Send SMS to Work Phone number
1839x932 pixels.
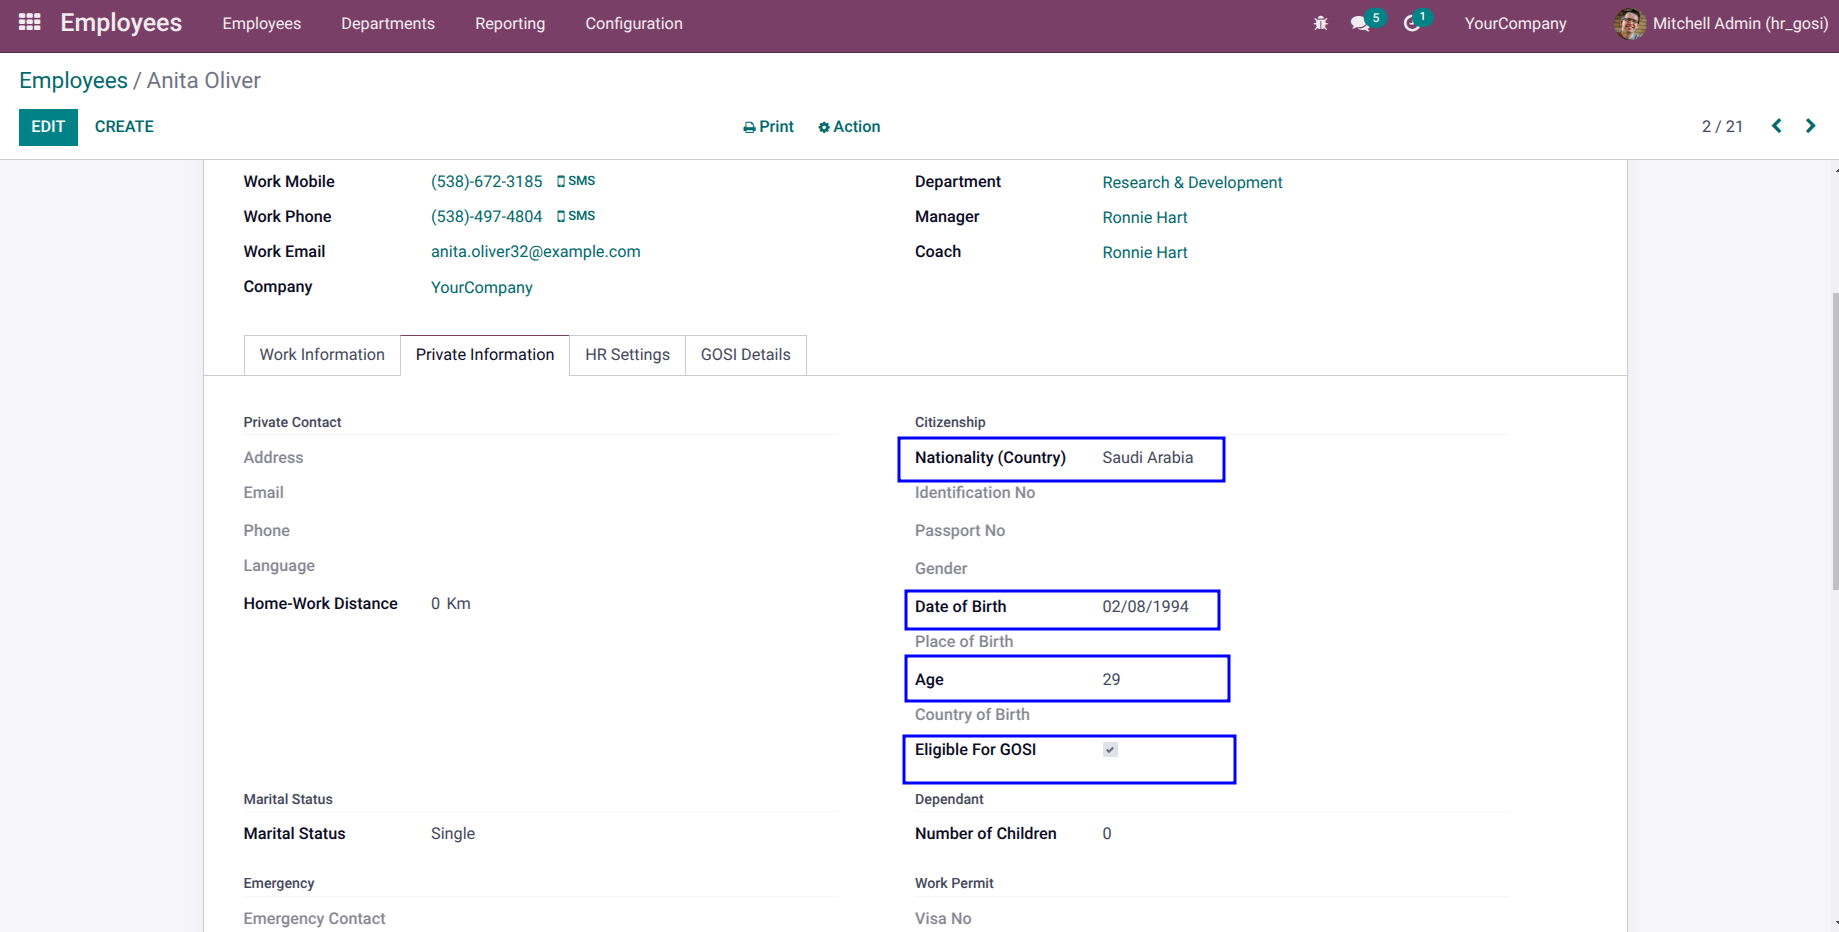point(576,216)
